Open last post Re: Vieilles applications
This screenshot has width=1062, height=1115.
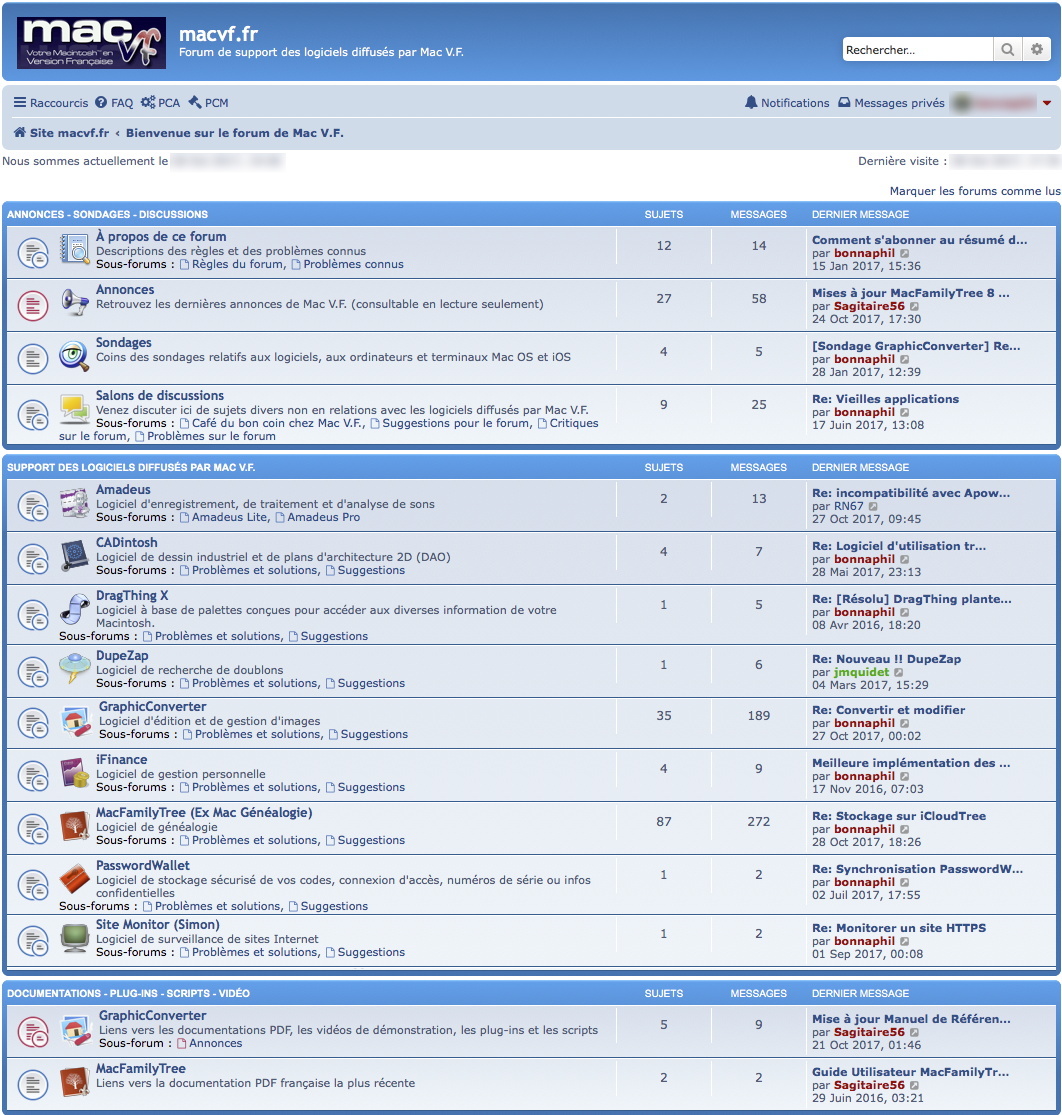pos(885,398)
